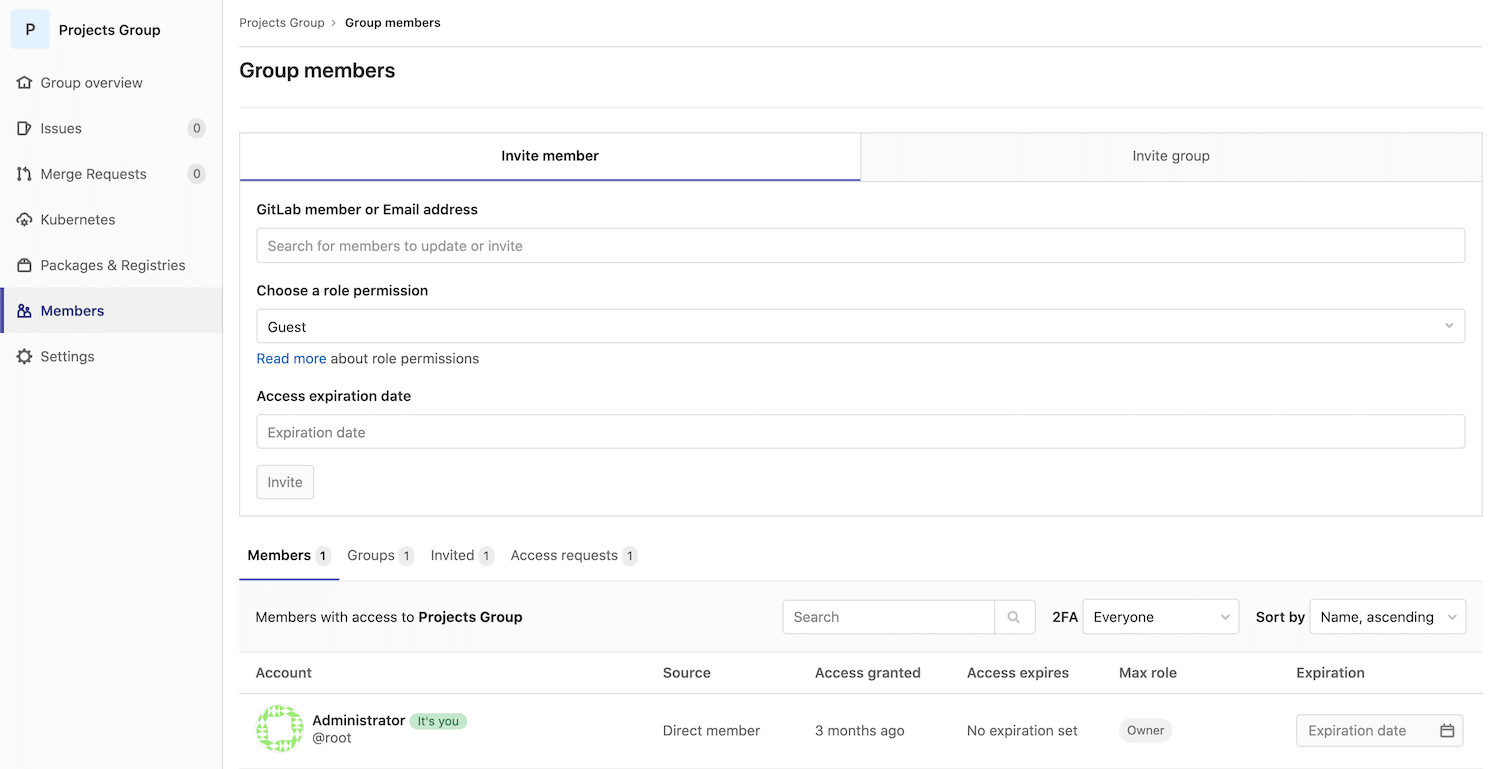This screenshot has height=769, width=1497.
Task: Click the Merge Requests sidebar icon
Action: (x=25, y=174)
